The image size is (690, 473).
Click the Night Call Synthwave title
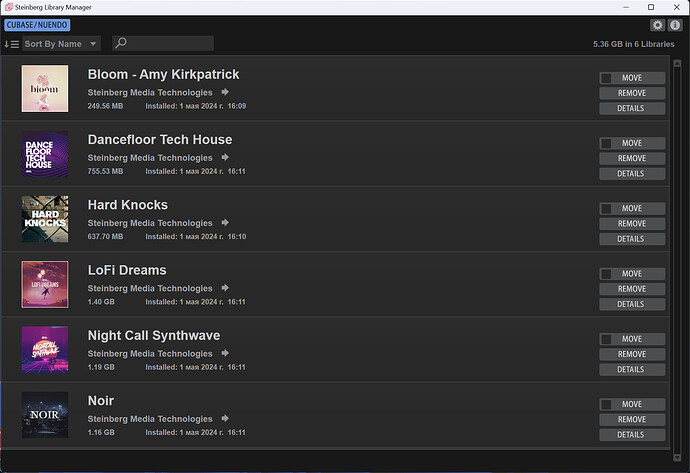click(154, 335)
